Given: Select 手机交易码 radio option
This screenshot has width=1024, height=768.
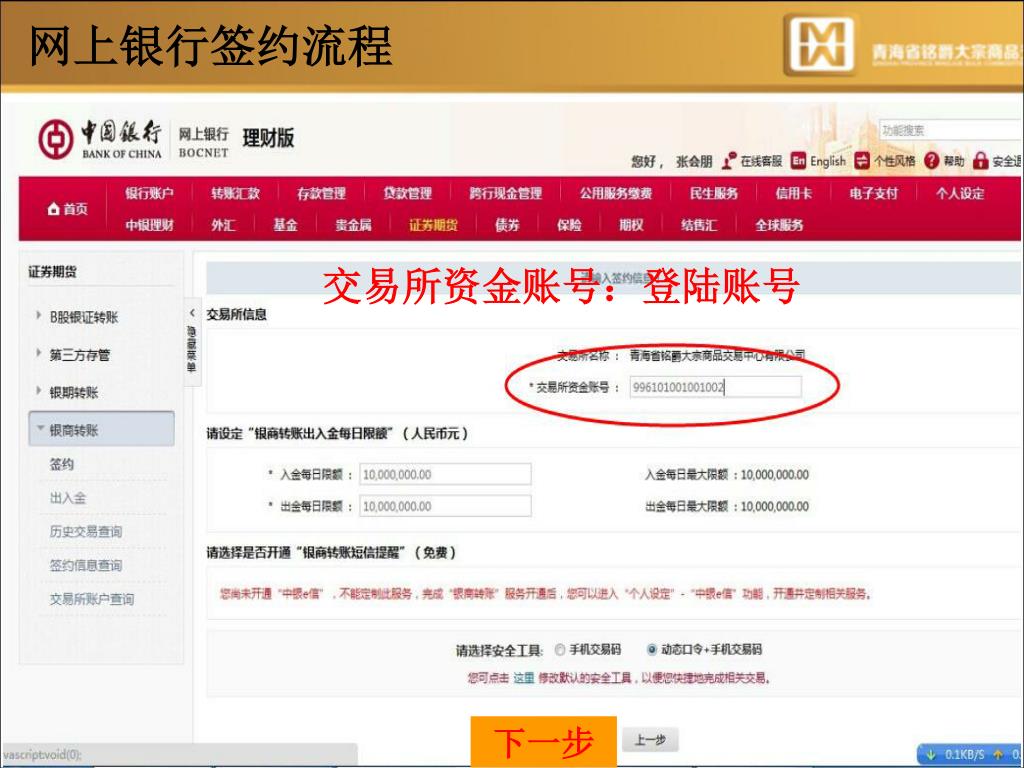Looking at the screenshot, I should [560, 650].
